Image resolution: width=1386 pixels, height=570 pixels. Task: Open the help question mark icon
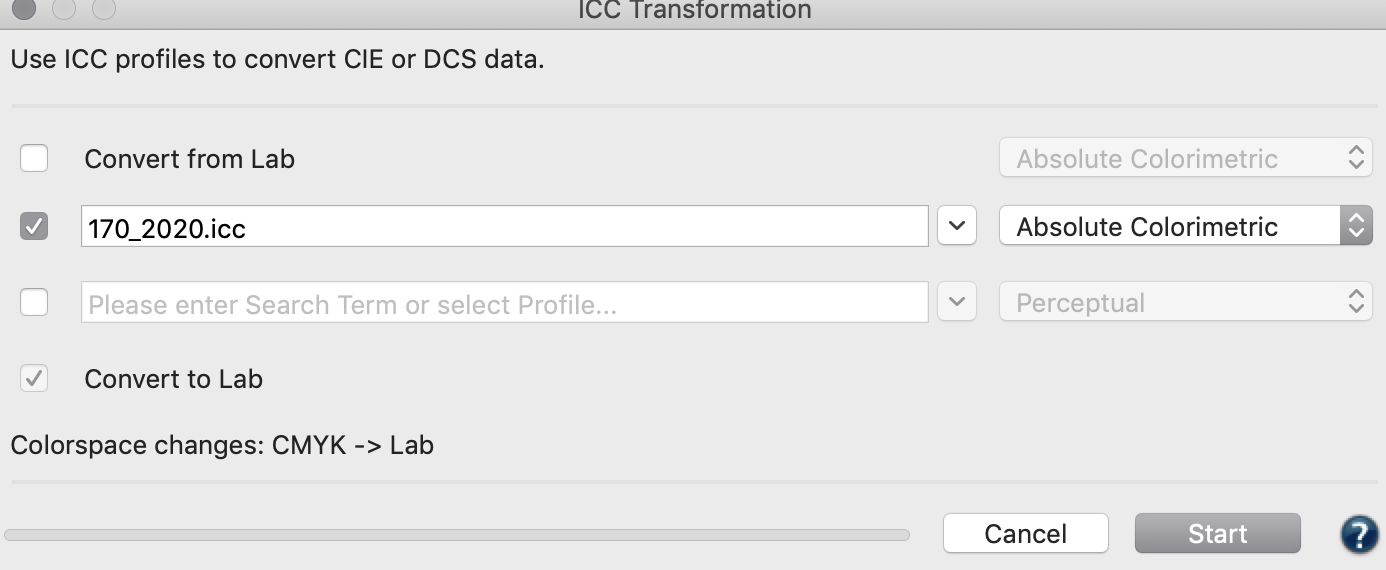(x=1360, y=534)
